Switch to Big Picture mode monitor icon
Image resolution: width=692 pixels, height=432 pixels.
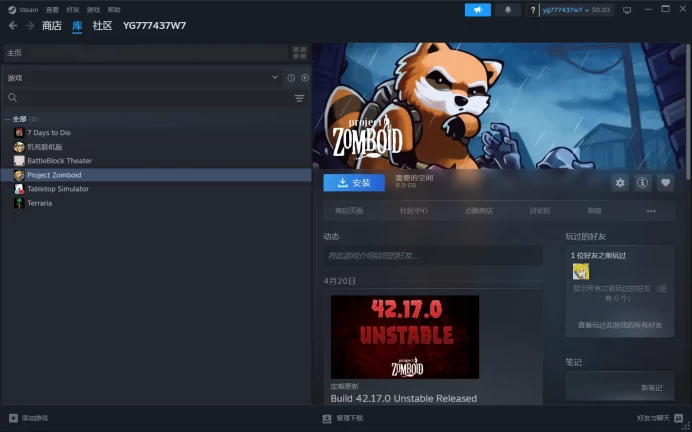click(627, 10)
